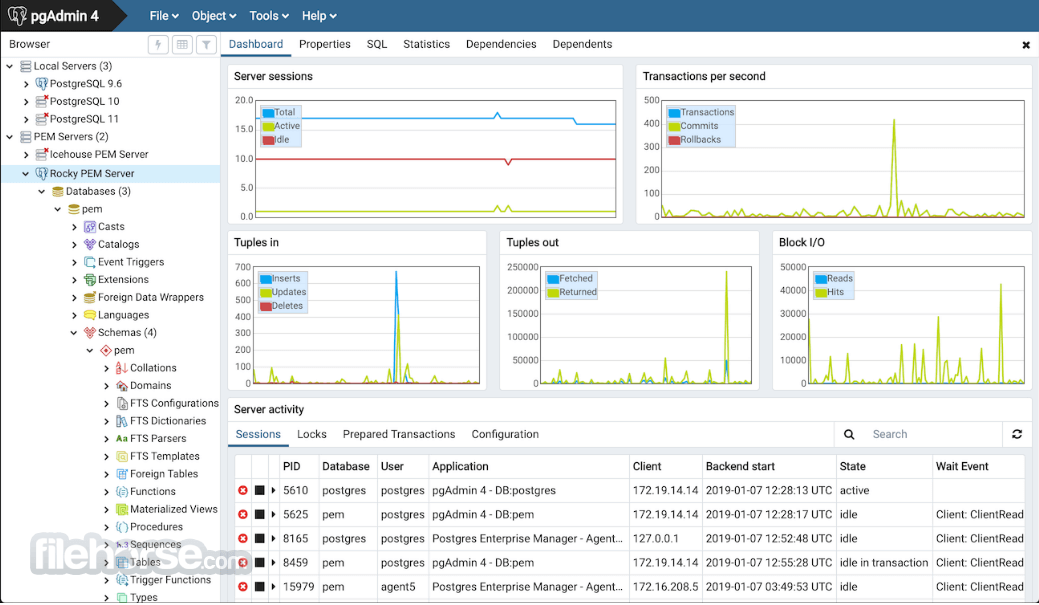The height and width of the screenshot is (605, 1039).
Task: Open the Object menu
Action: pos(213,16)
